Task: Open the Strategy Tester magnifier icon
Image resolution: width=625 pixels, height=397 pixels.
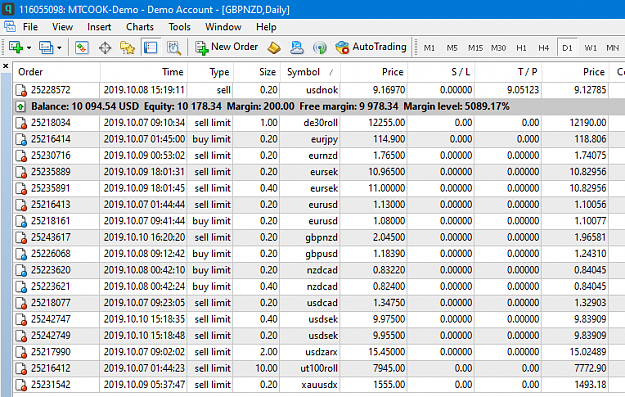Action: coord(174,48)
